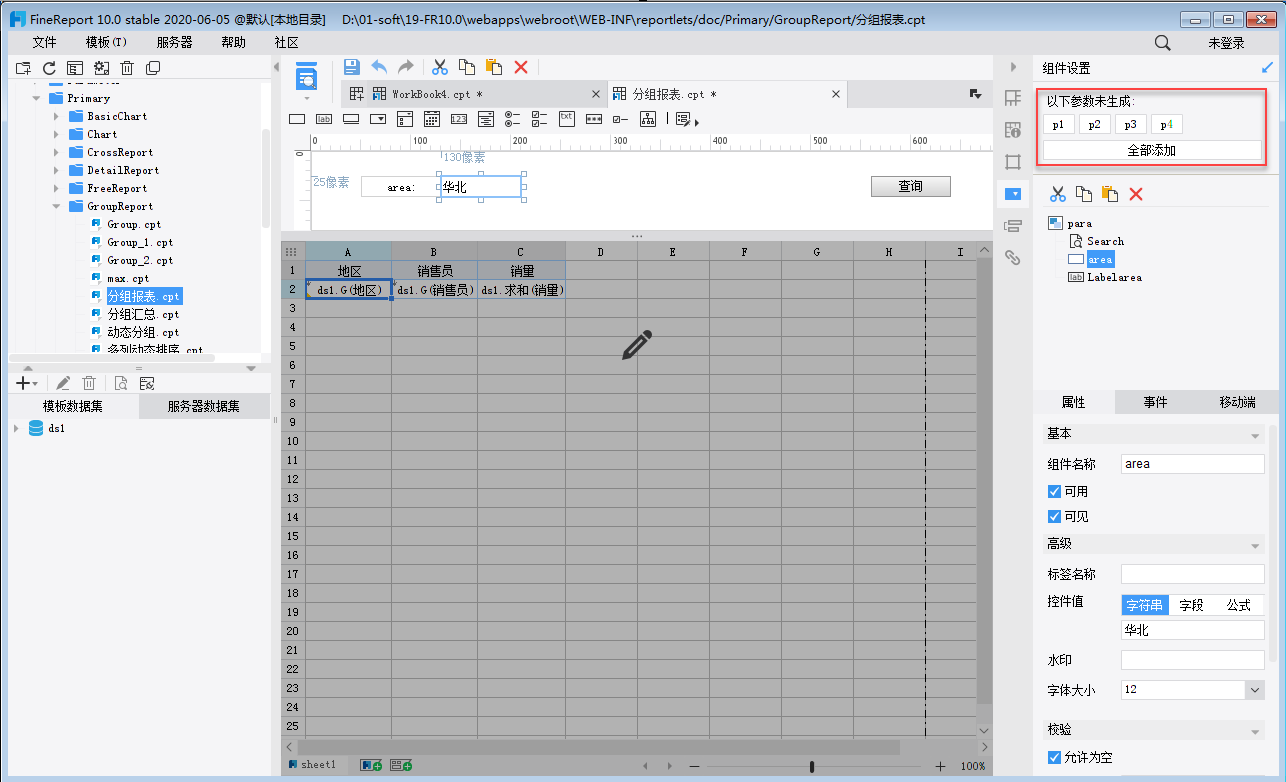1286x782 pixels.
Task: Select the Radio button group widget icon
Action: point(513,118)
